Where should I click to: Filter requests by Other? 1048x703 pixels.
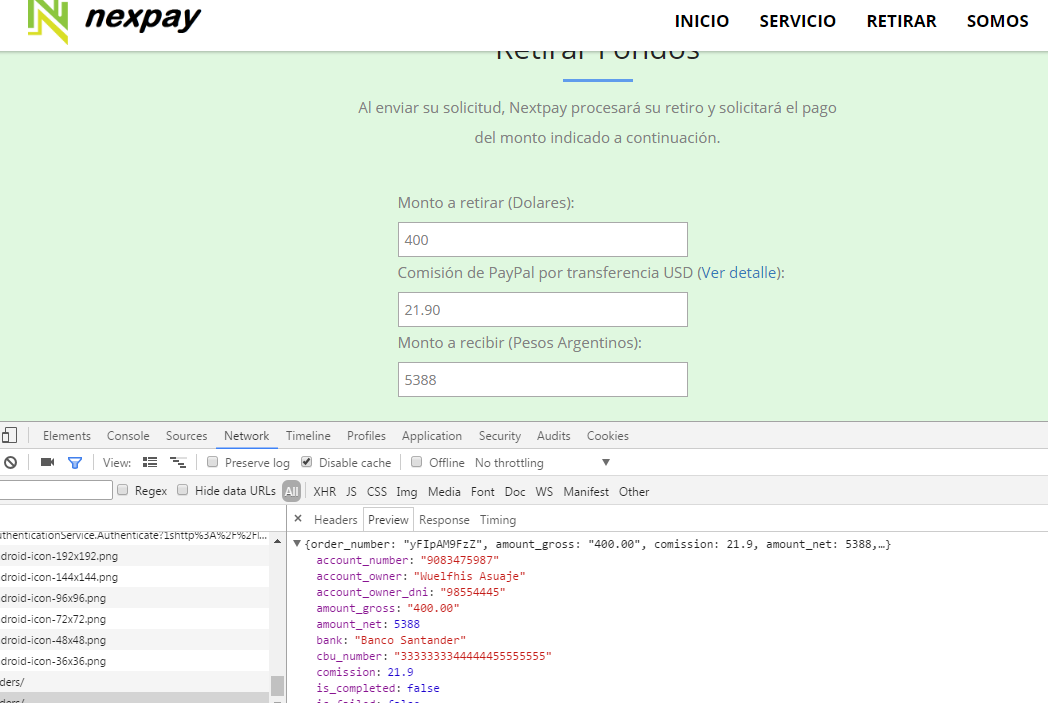coord(634,492)
